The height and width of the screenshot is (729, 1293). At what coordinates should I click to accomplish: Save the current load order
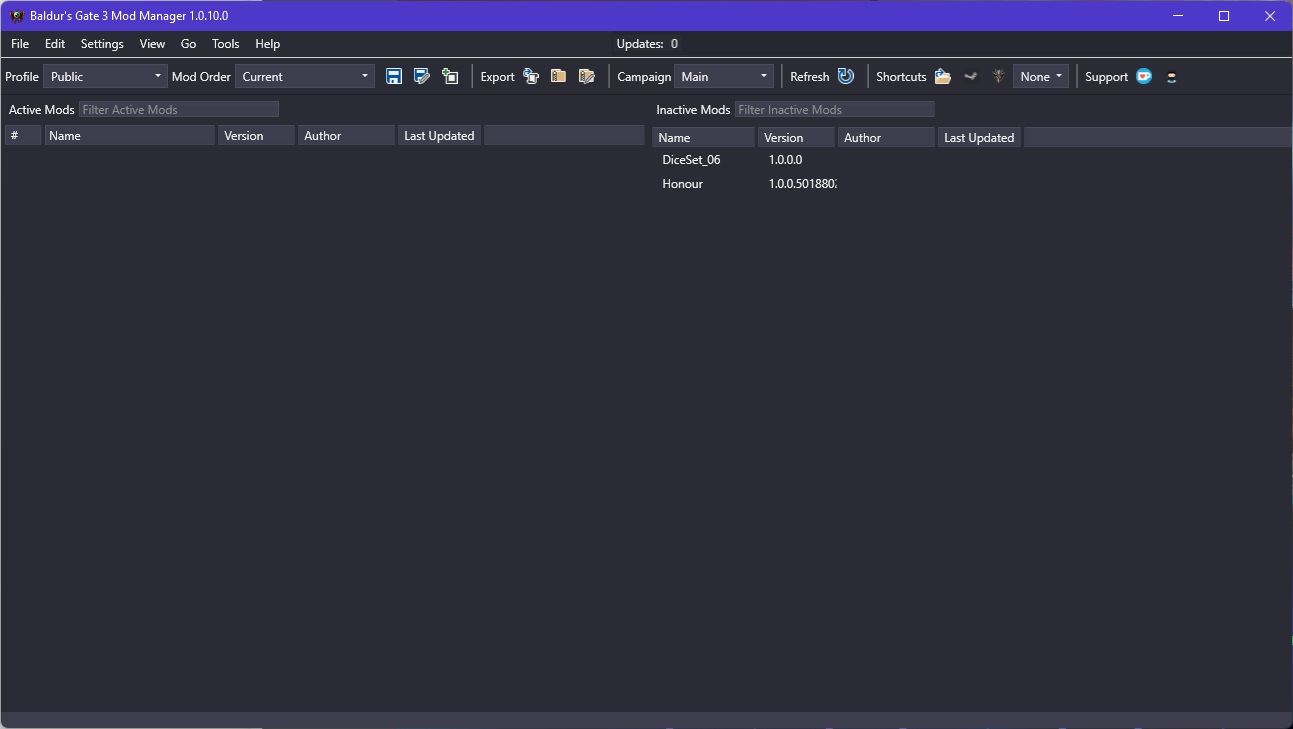(394, 76)
